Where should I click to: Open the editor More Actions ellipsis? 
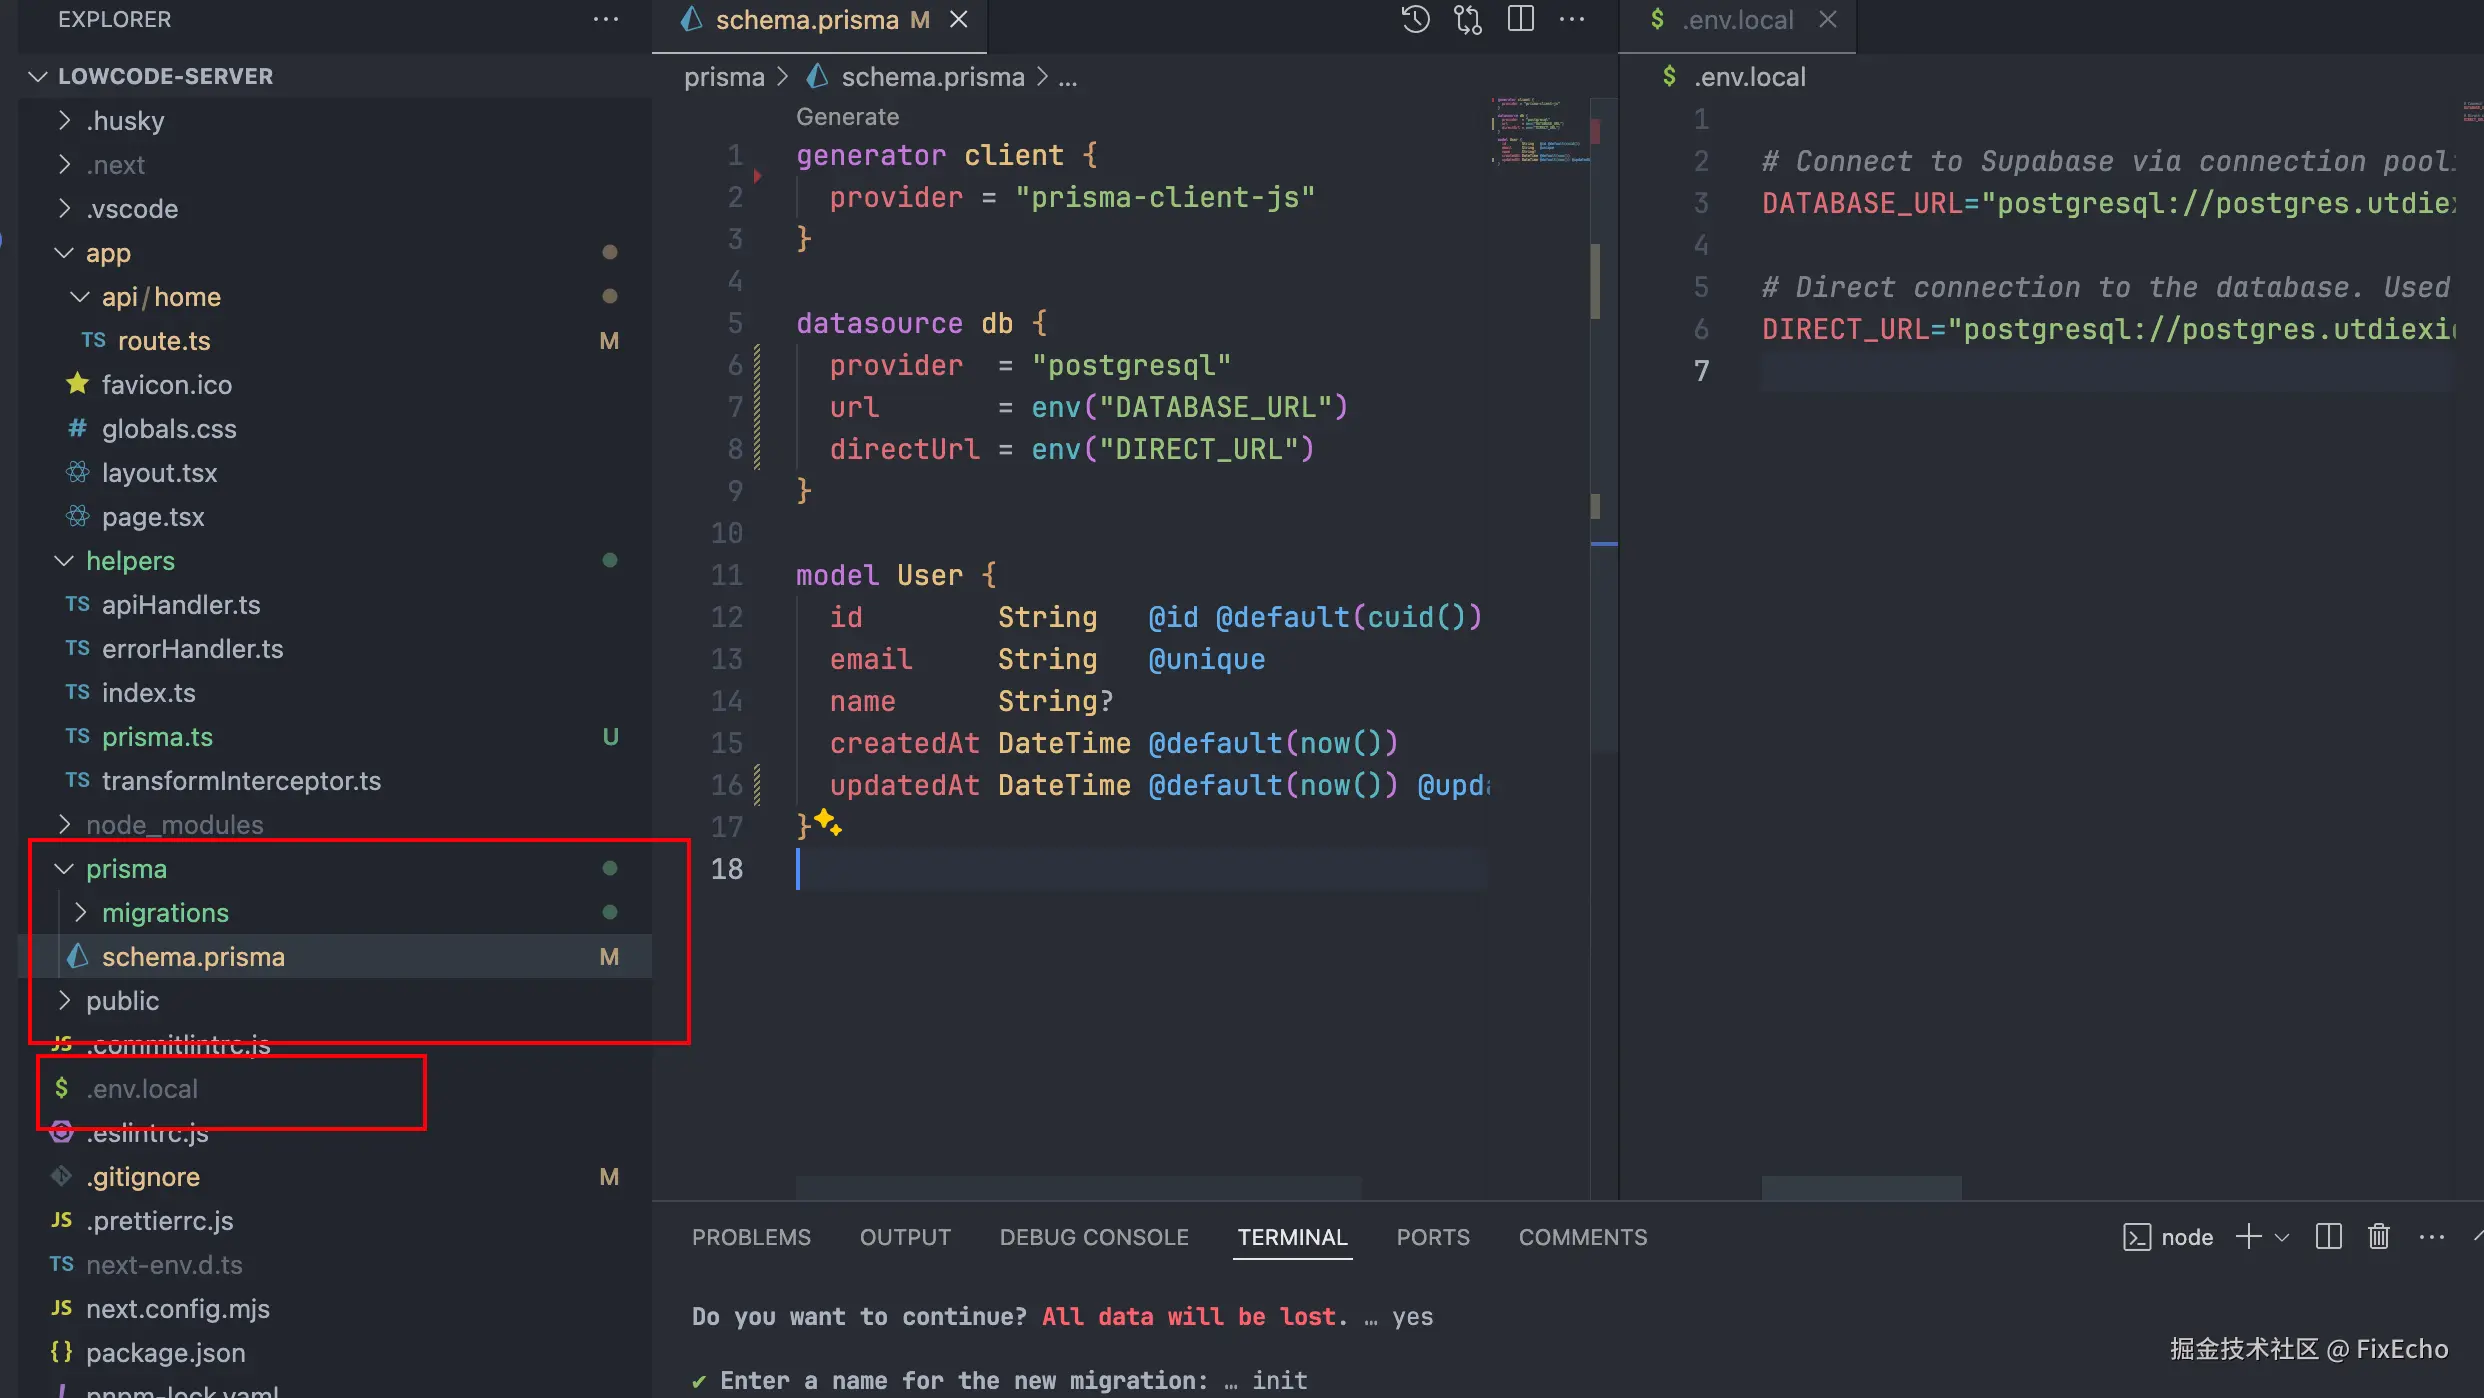(1572, 20)
